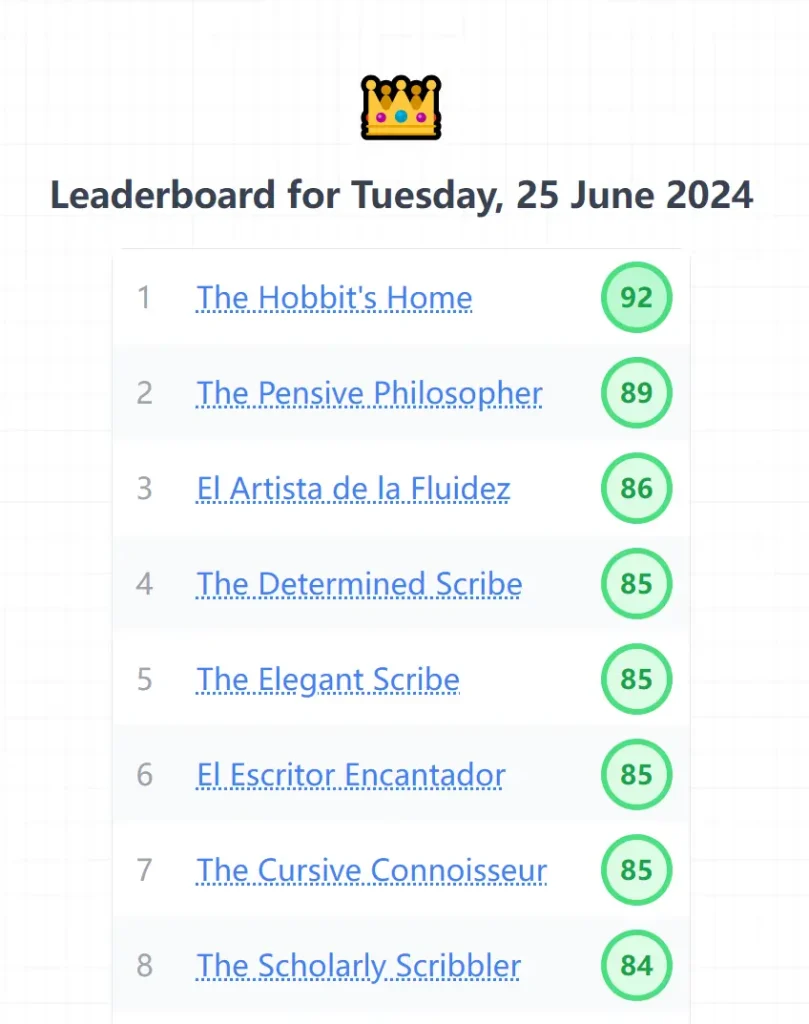This screenshot has height=1024, width=809.
Task: Click The Elegant Scribe's score circle
Action: [636, 680]
